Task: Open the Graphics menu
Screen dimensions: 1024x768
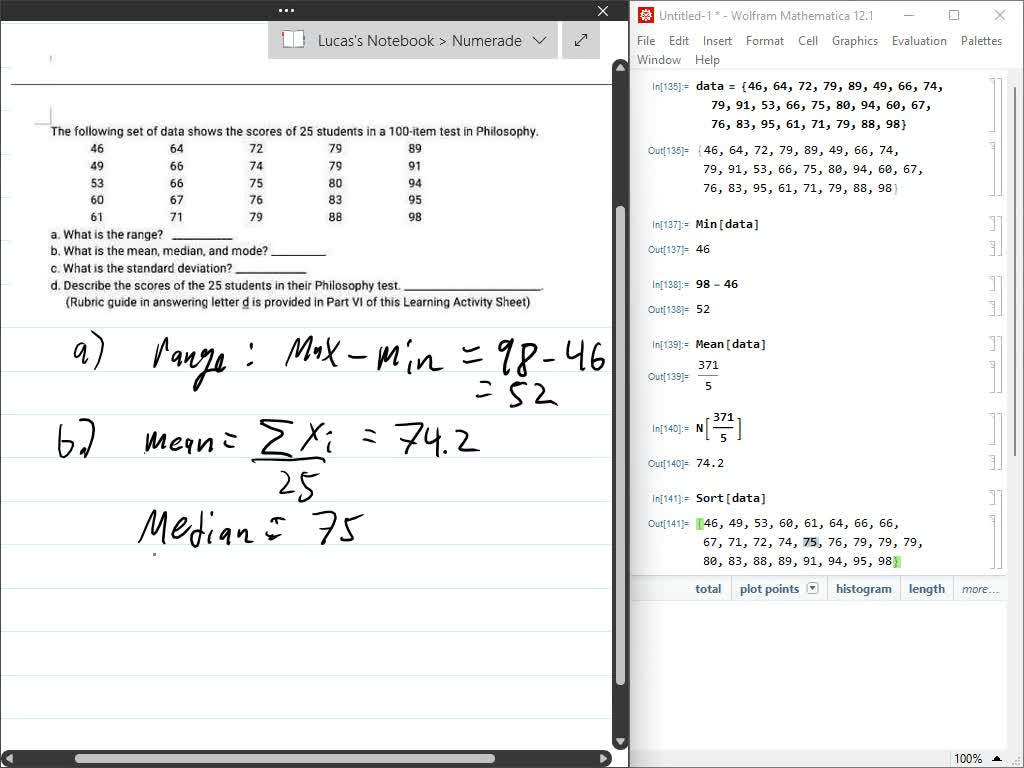Action: coord(855,40)
